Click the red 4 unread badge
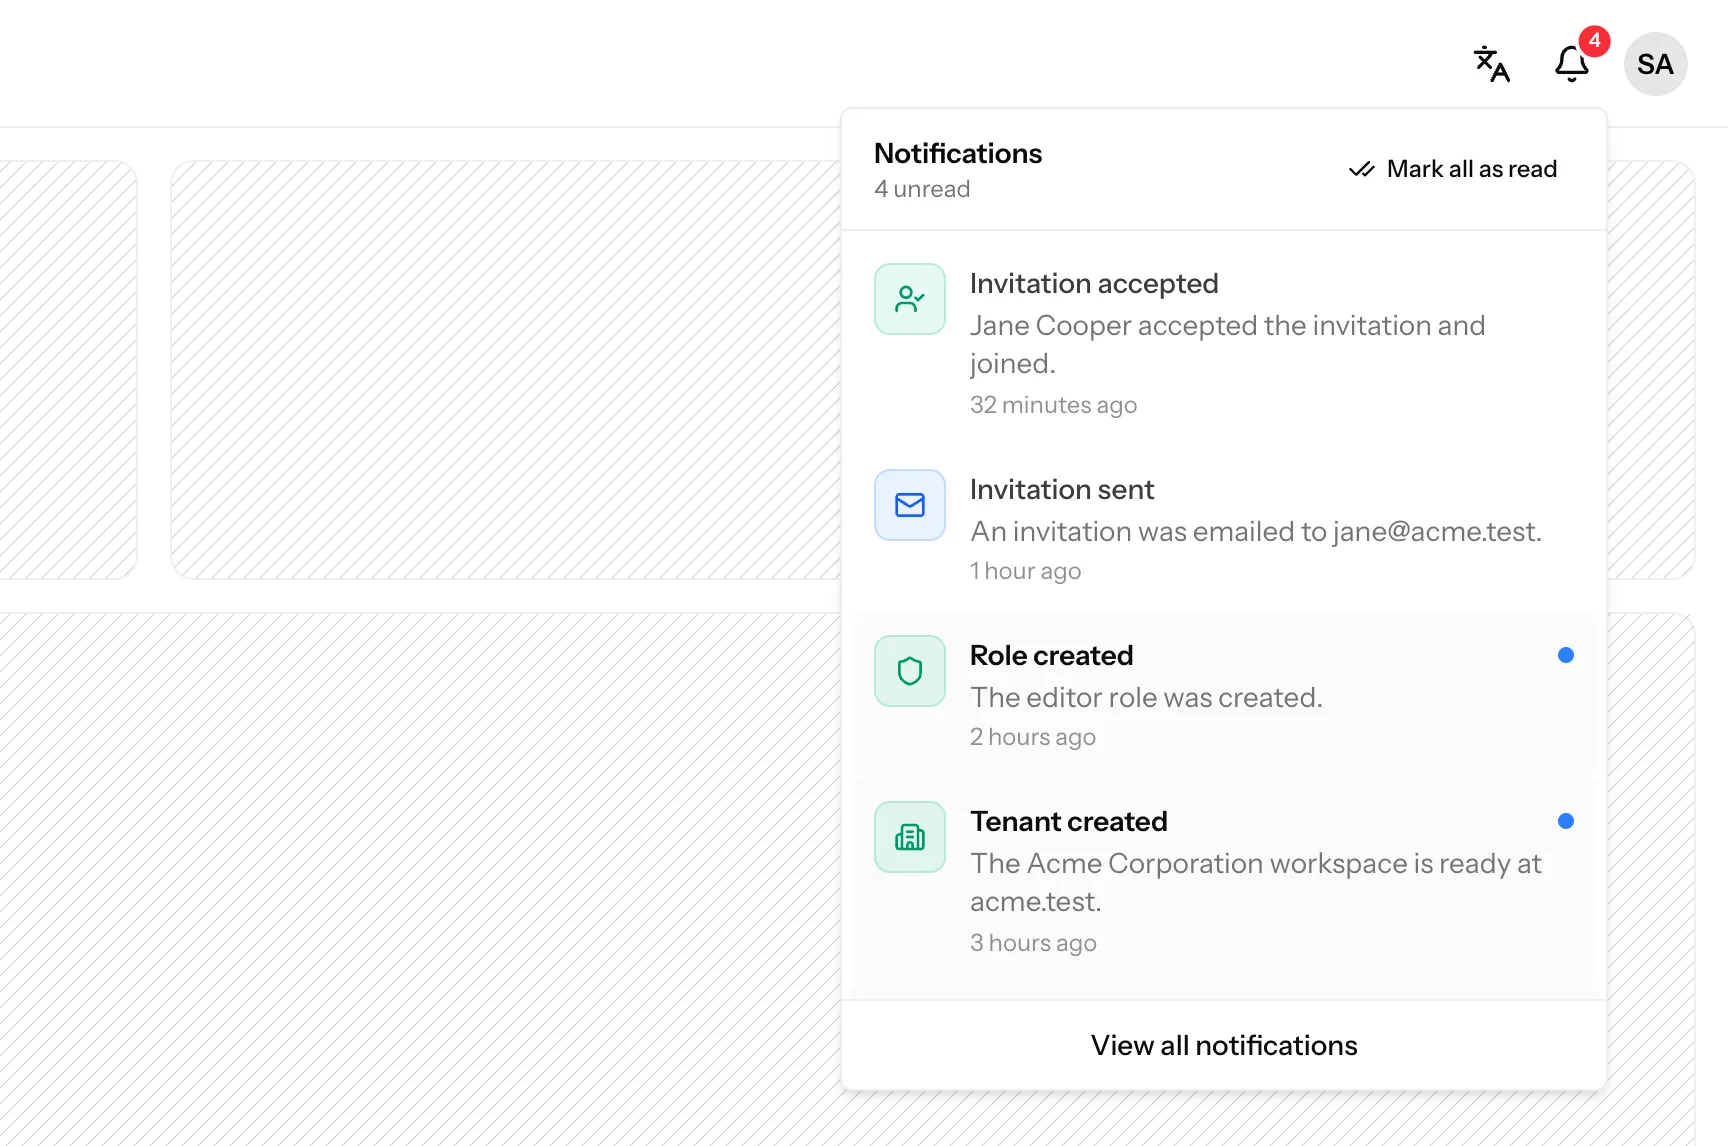Image resolution: width=1728 pixels, height=1146 pixels. click(x=1594, y=41)
